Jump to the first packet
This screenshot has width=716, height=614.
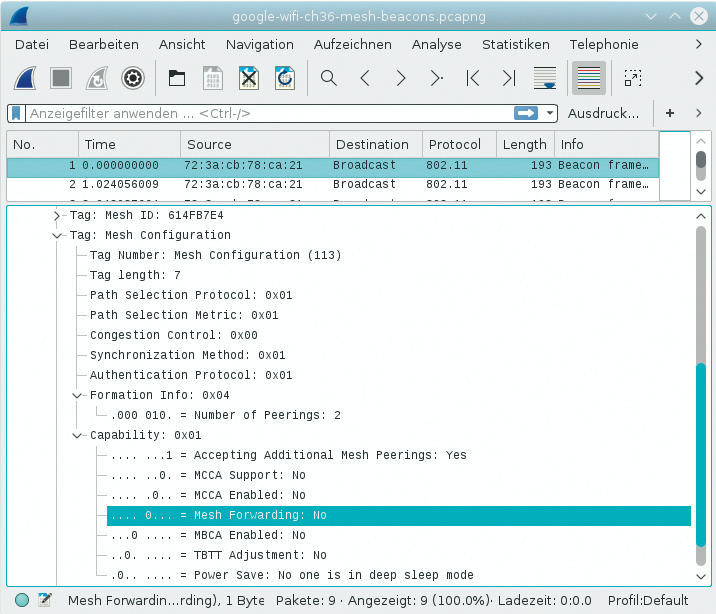[473, 78]
